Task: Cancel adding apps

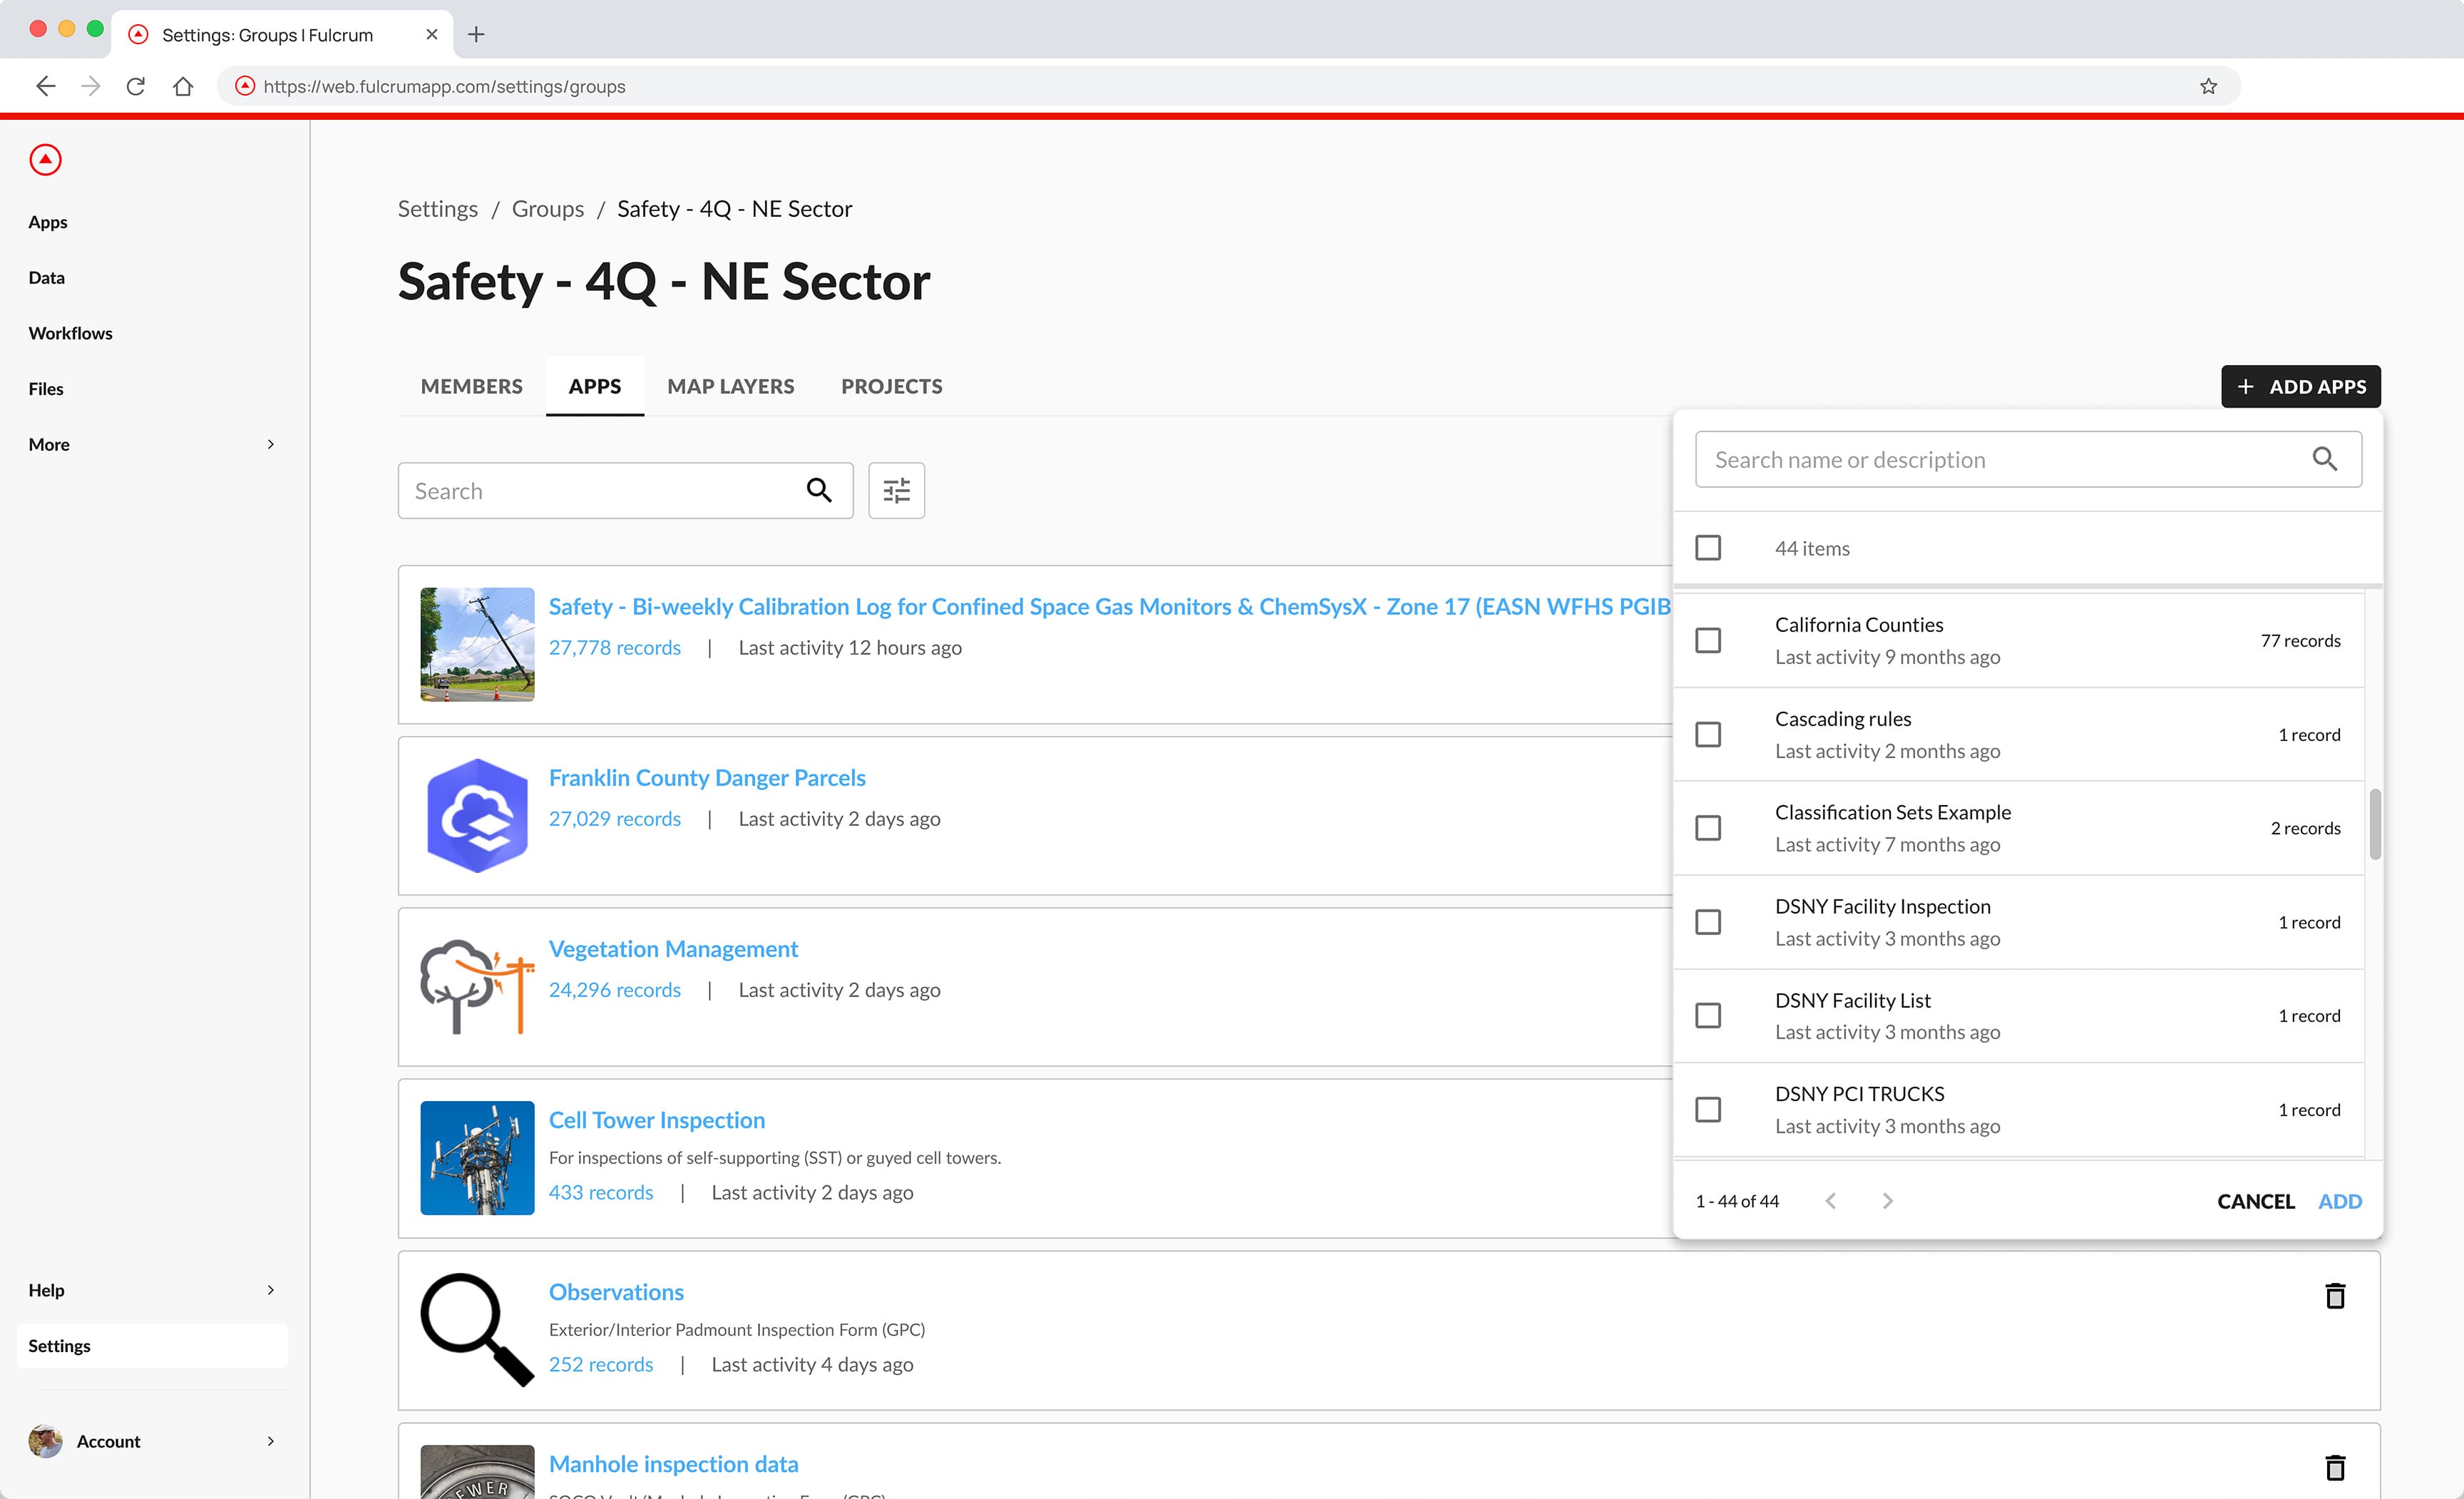Action: [2256, 1201]
